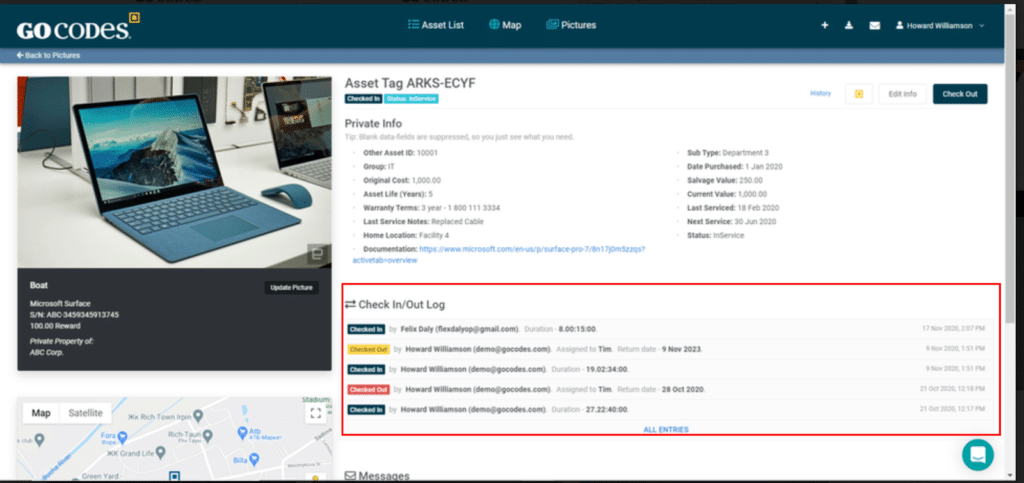The image size is (1024, 483).
Task: Click the plus icon to add asset
Action: pos(825,25)
